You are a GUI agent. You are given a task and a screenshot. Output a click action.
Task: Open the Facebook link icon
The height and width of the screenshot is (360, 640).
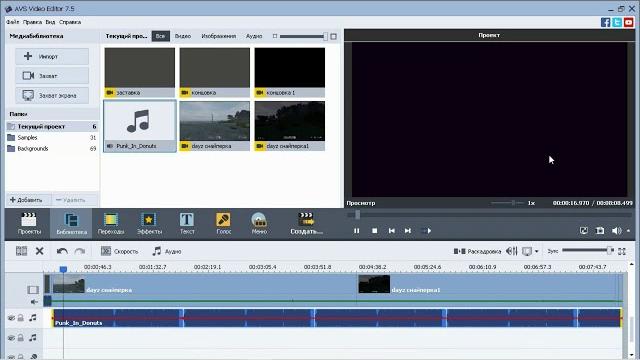605,22
